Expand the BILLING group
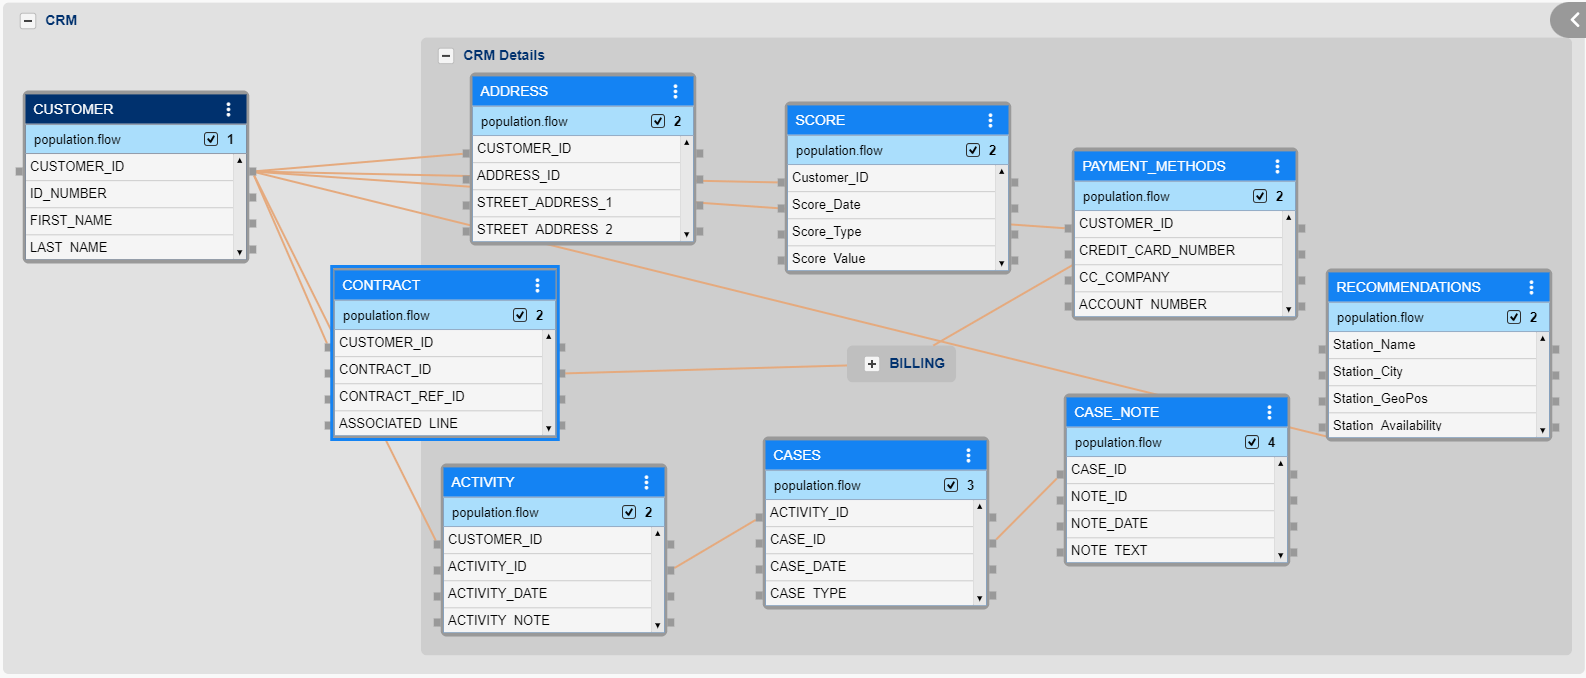1586x678 pixels. (872, 364)
